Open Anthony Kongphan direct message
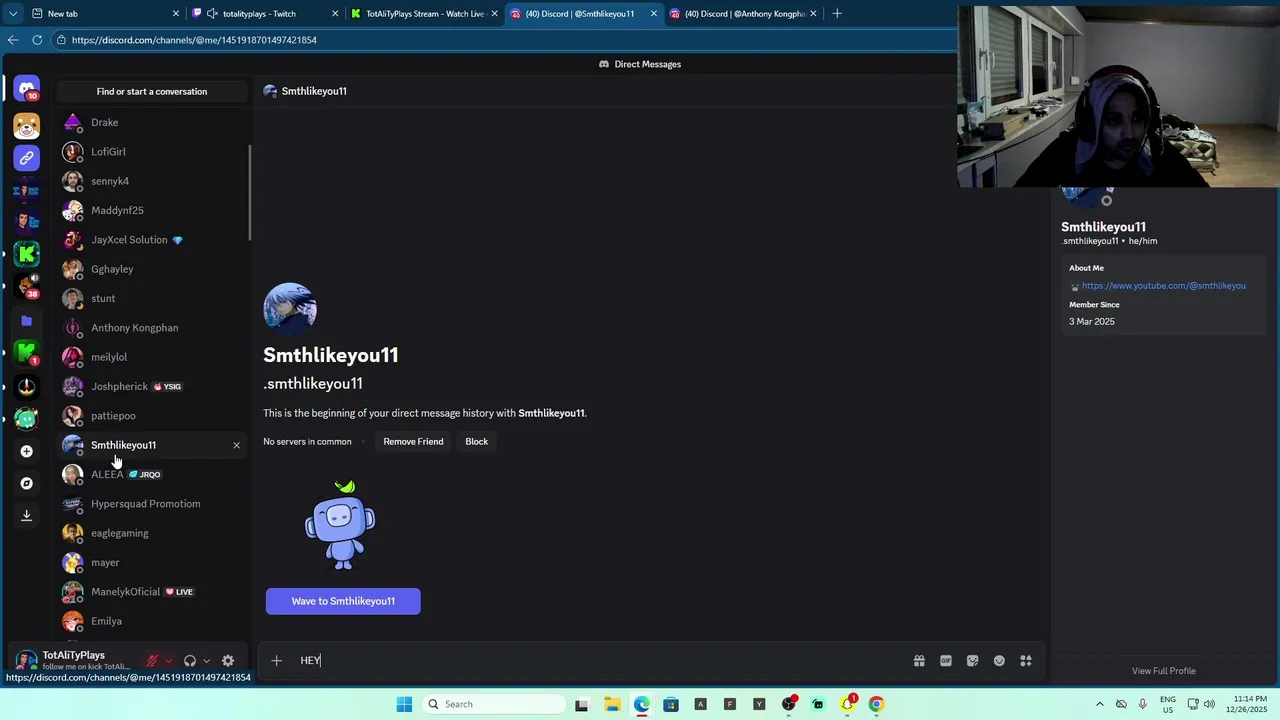The image size is (1280, 720). pyautogui.click(x=152, y=328)
